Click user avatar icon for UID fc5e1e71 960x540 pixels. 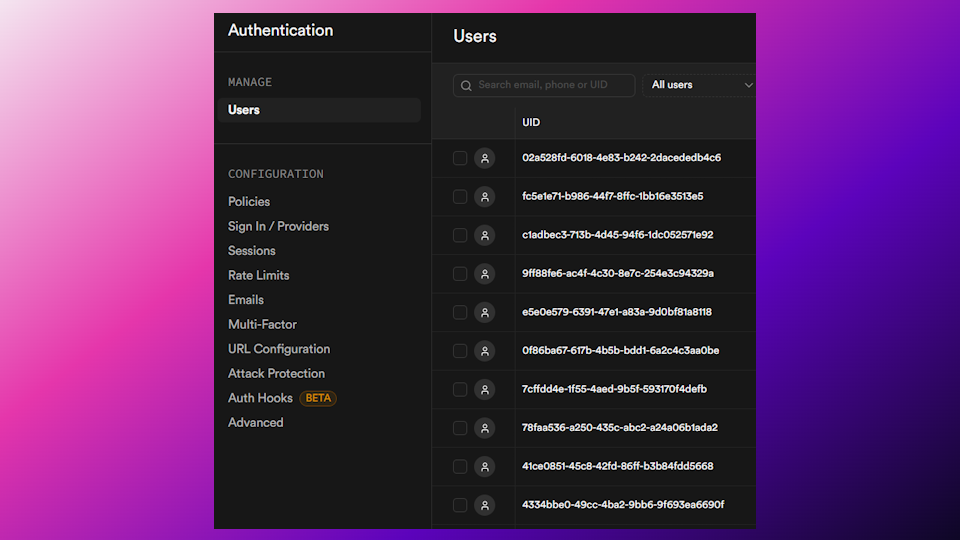point(484,197)
